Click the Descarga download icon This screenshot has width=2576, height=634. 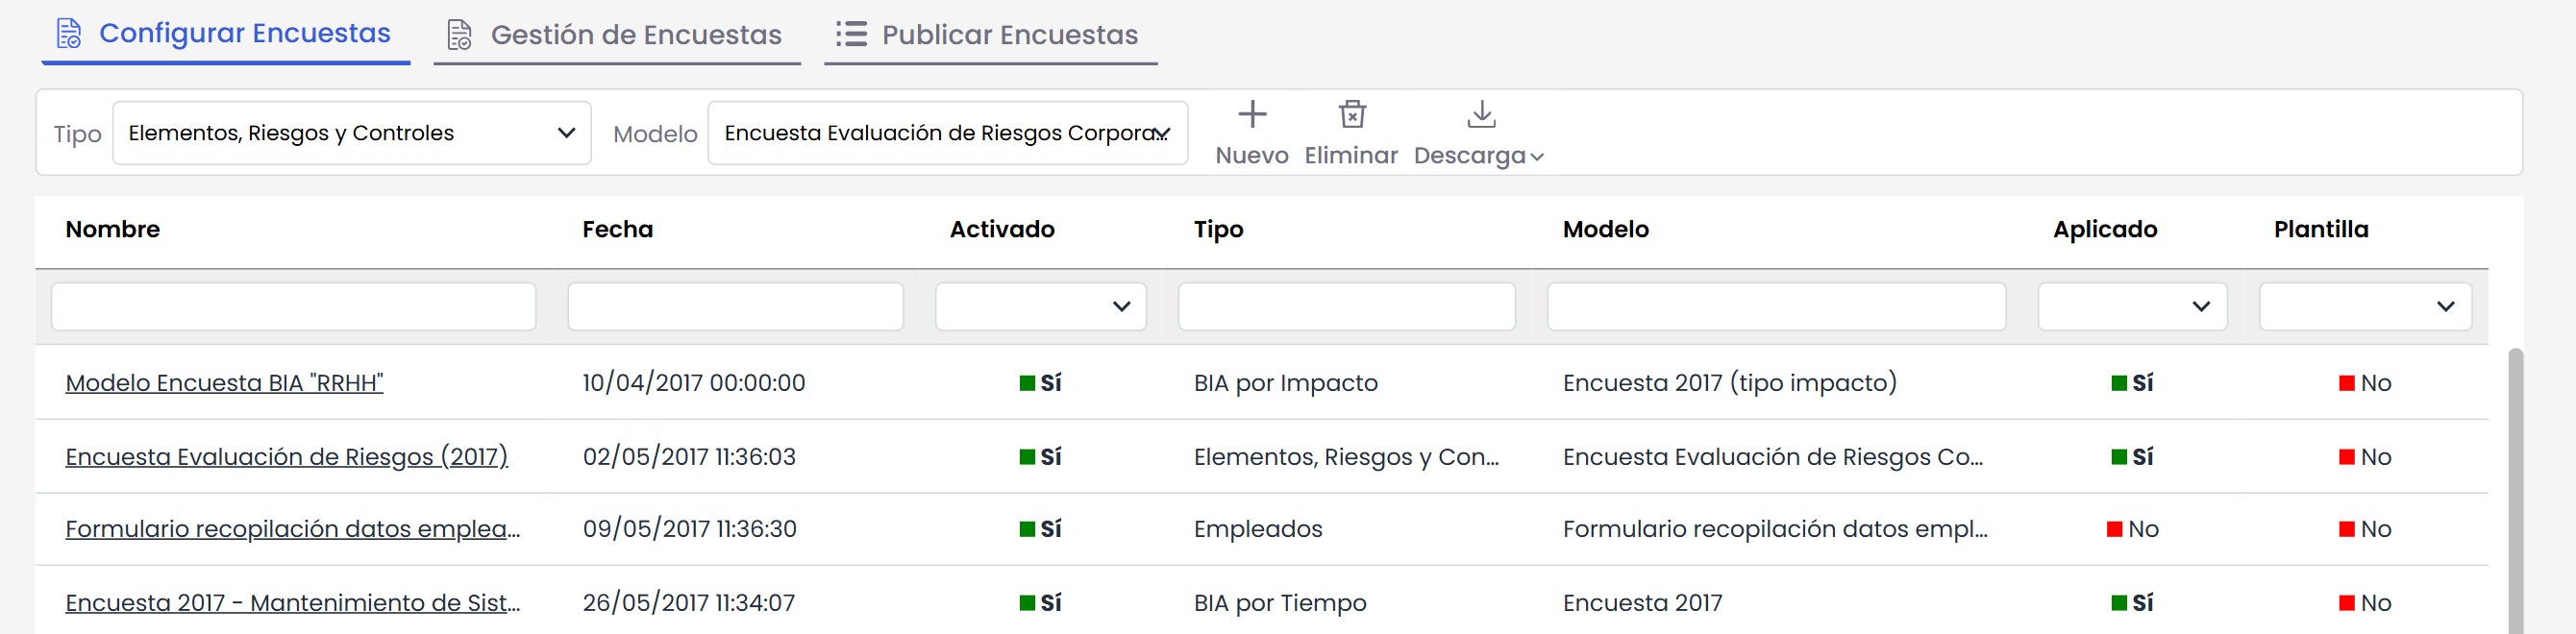1481,114
